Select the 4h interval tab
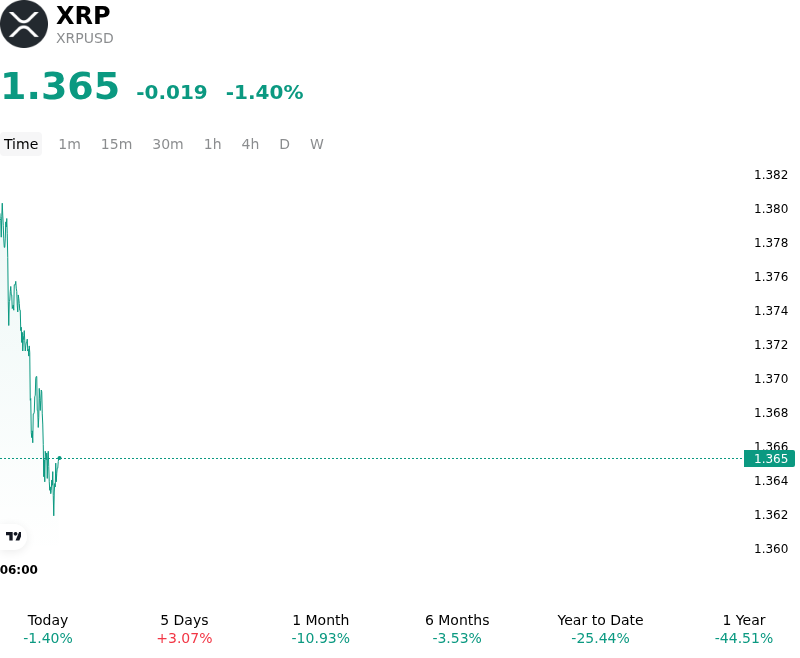800x658 pixels. [x=250, y=144]
